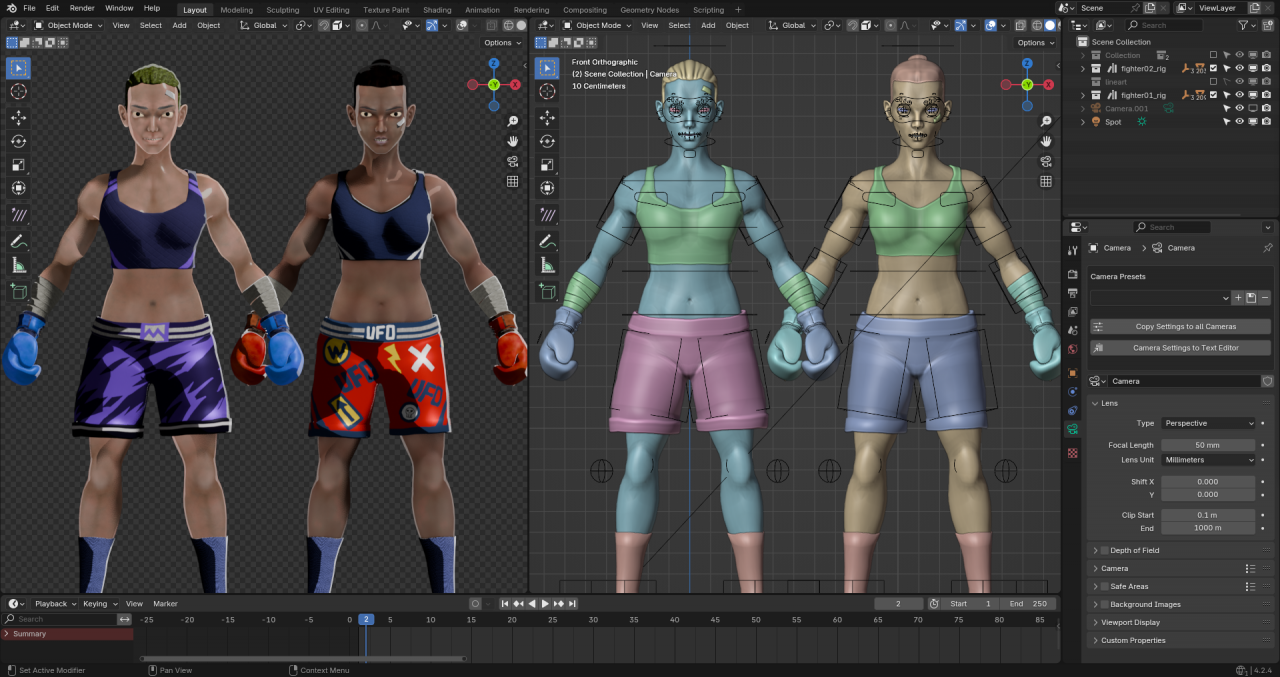Open the Render menu
Image resolution: width=1280 pixels, height=677 pixels.
(82, 8)
